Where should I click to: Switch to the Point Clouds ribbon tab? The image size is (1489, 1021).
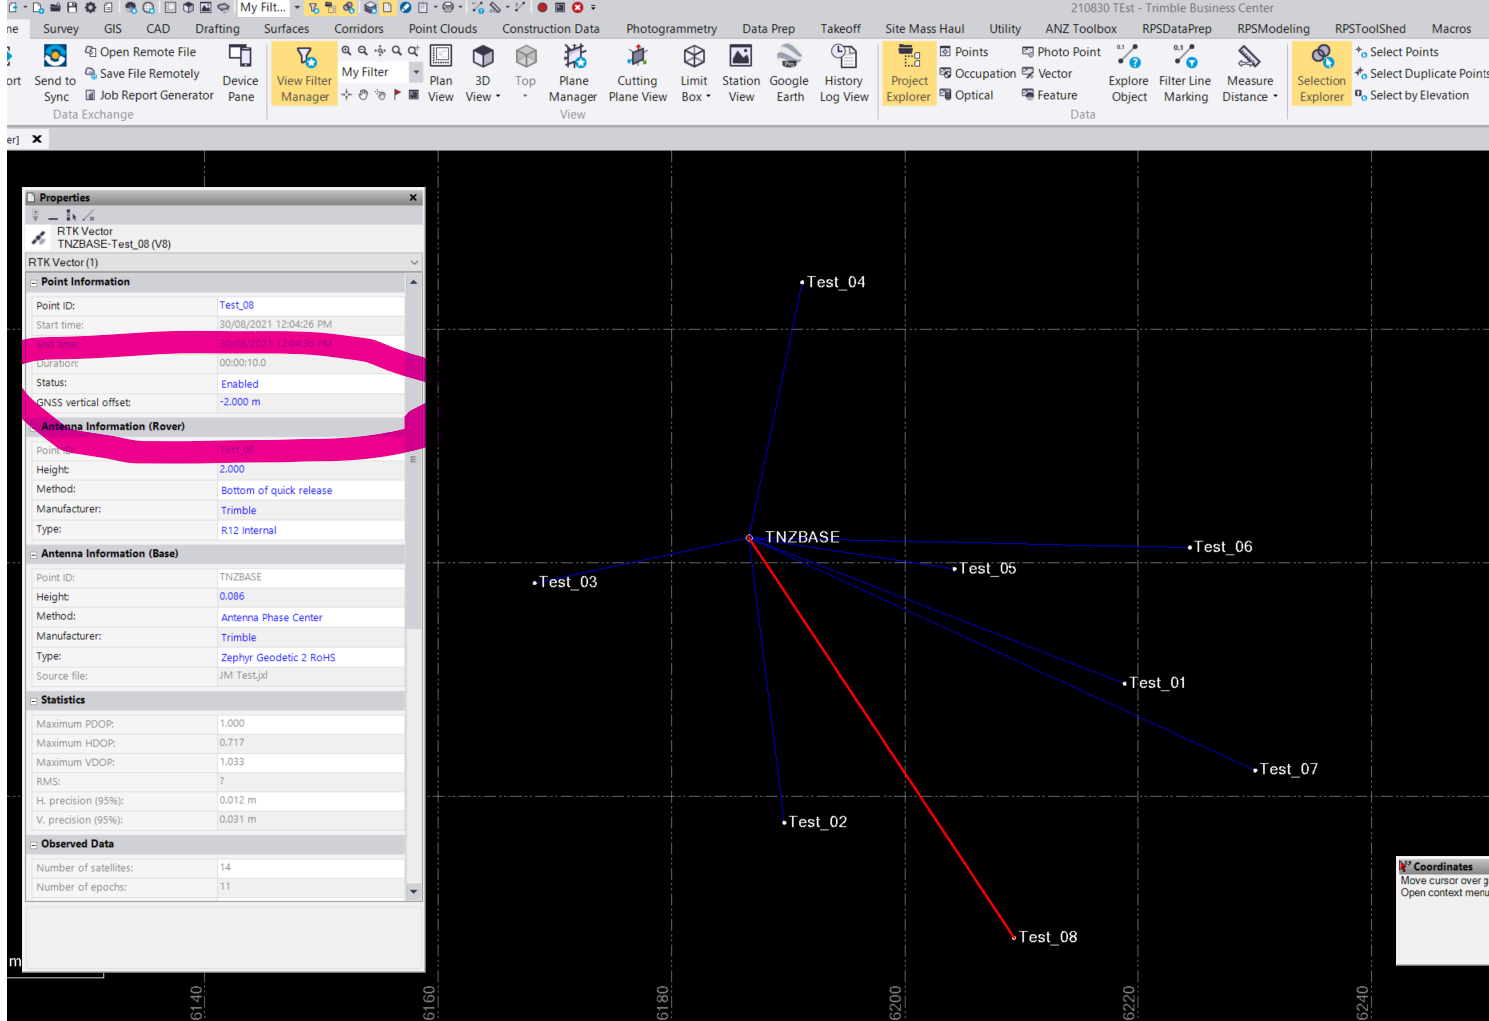coord(442,28)
